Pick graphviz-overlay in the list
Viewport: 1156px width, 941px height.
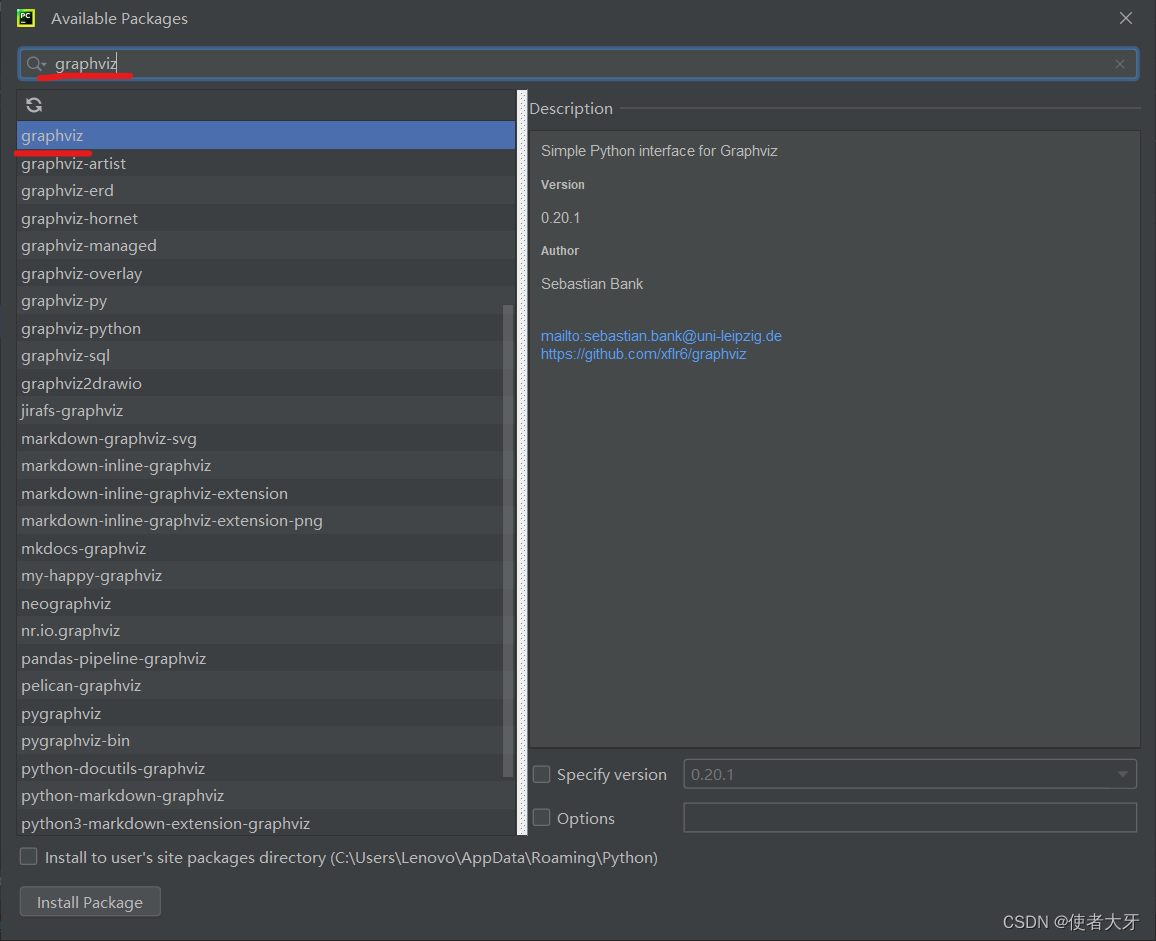(x=265, y=274)
